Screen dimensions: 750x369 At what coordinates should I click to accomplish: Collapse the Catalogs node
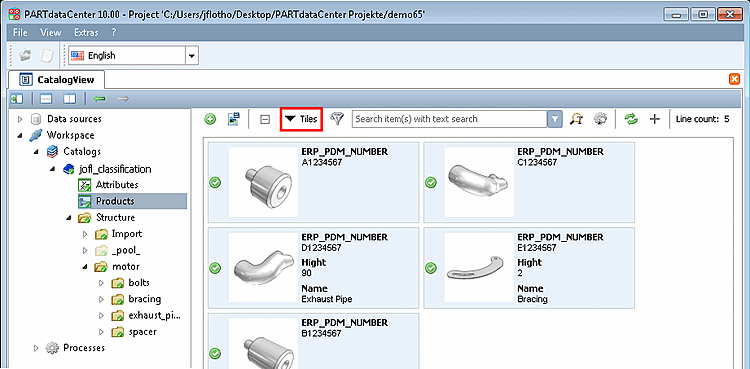(36, 152)
